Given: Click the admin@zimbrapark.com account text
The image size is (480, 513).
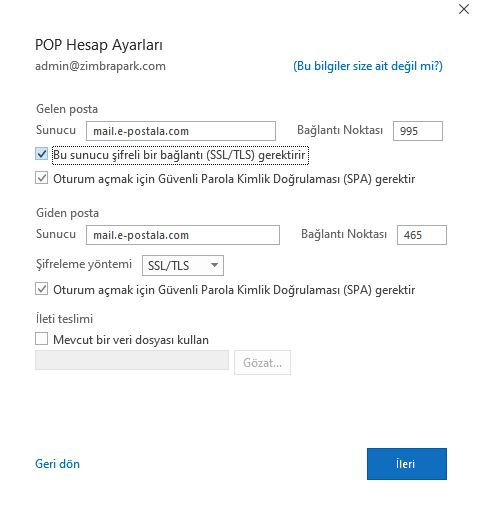Looking at the screenshot, I should click(x=100, y=66).
